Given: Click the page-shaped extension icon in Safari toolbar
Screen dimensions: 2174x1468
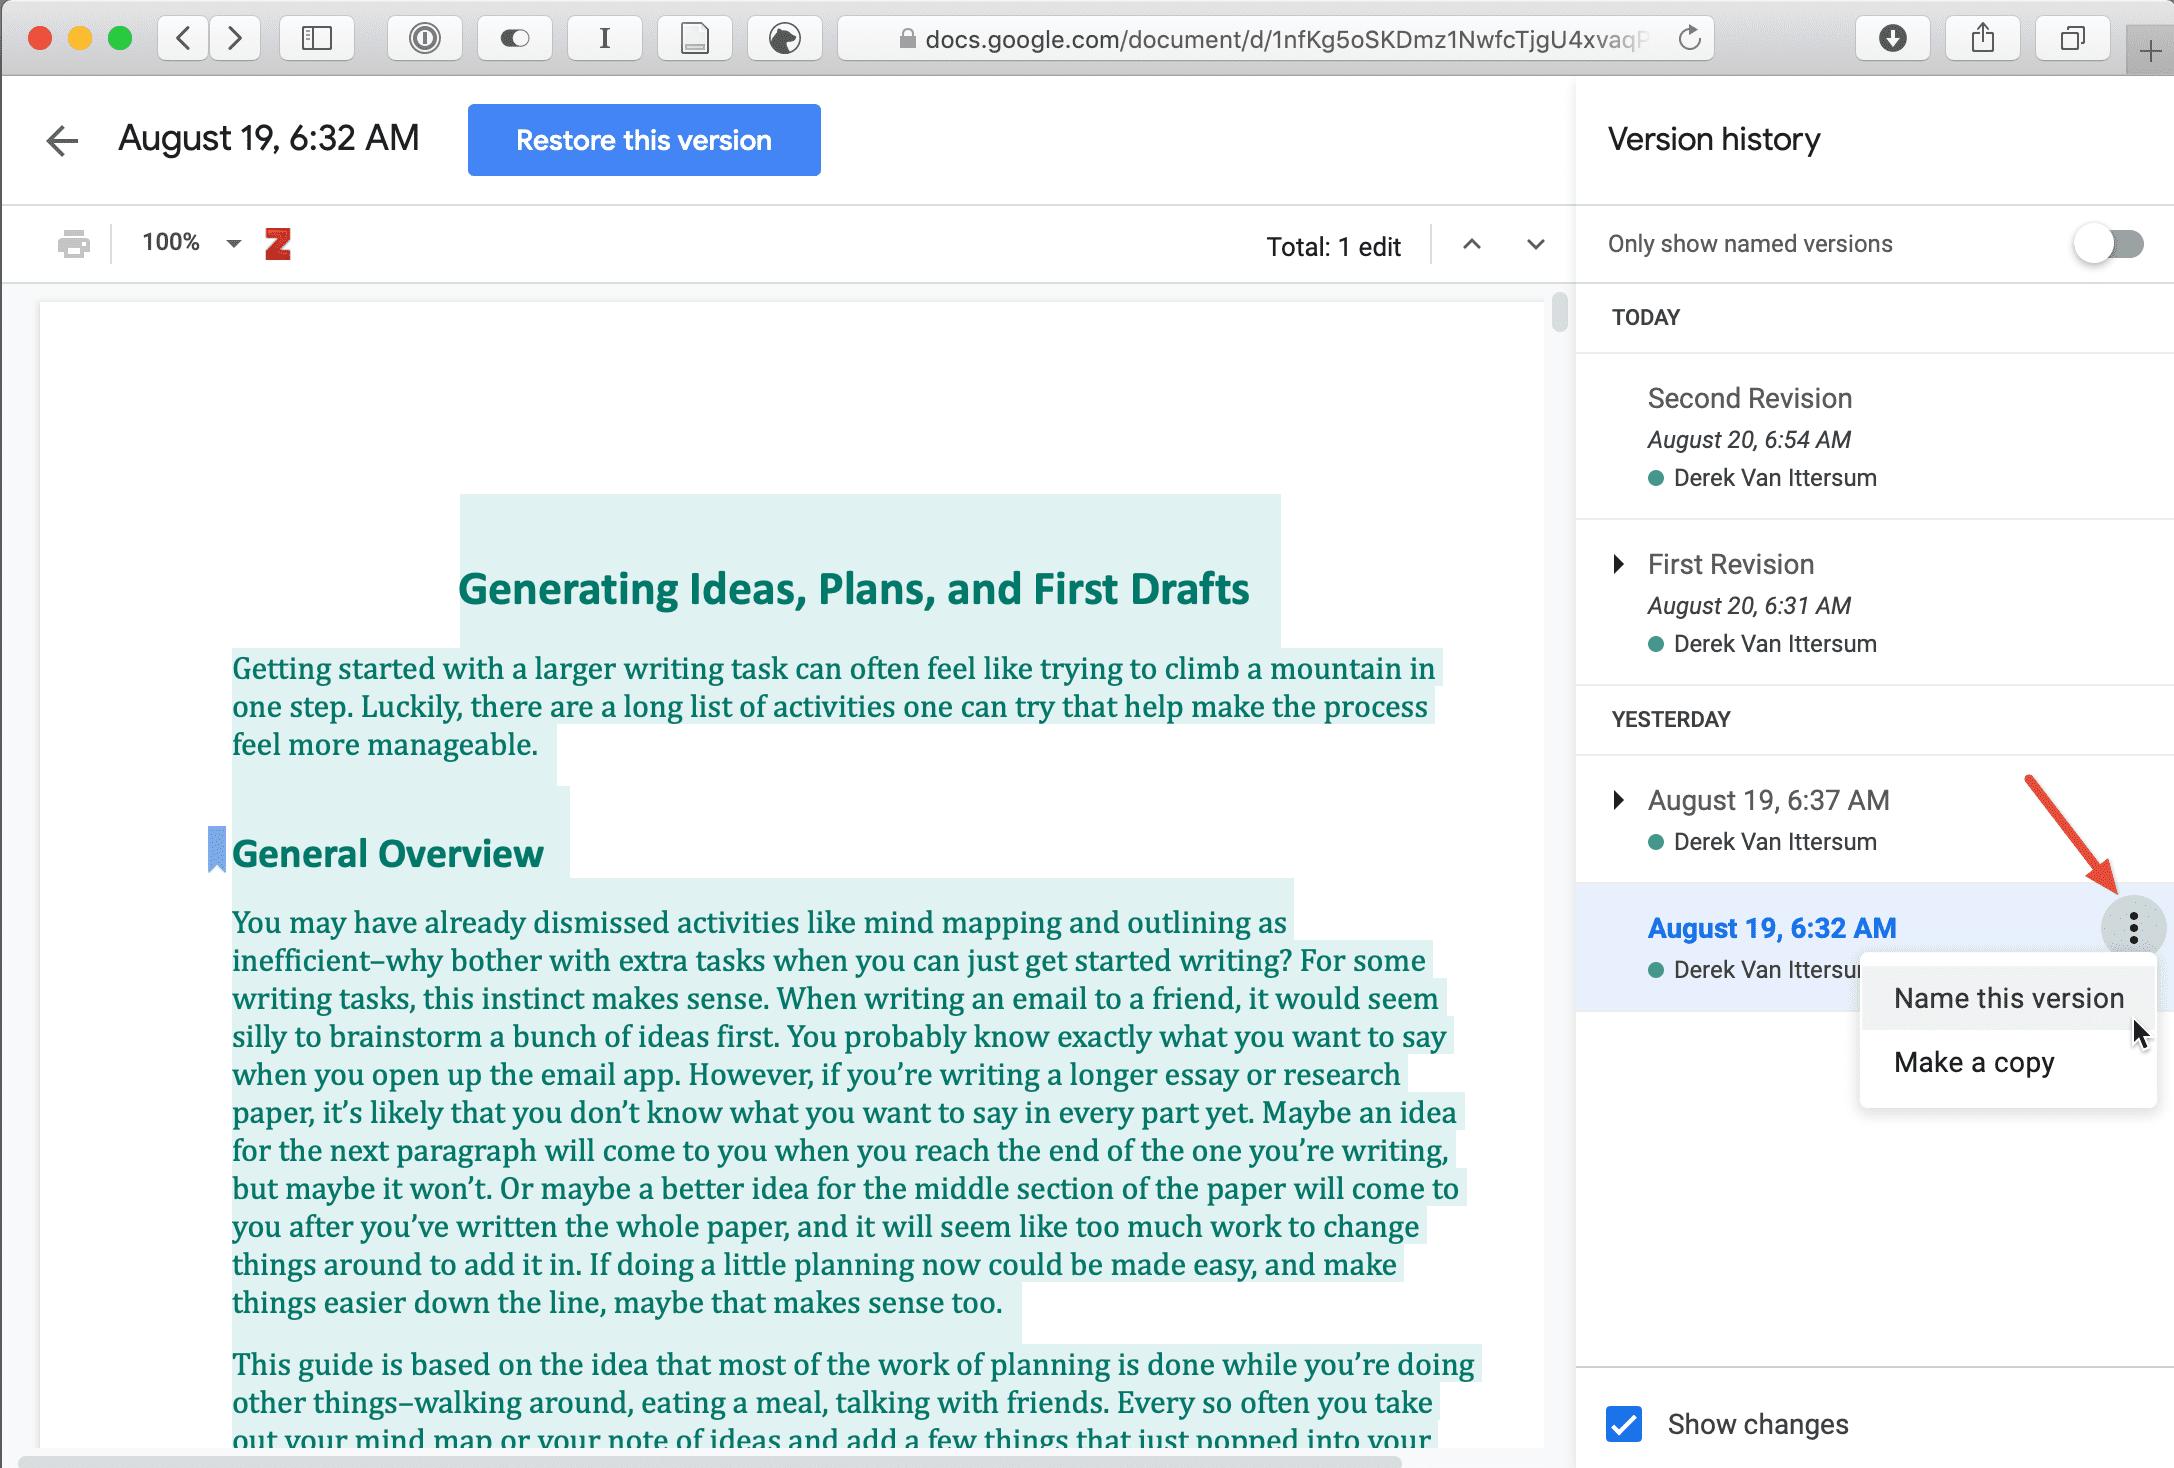Looking at the screenshot, I should pos(695,39).
